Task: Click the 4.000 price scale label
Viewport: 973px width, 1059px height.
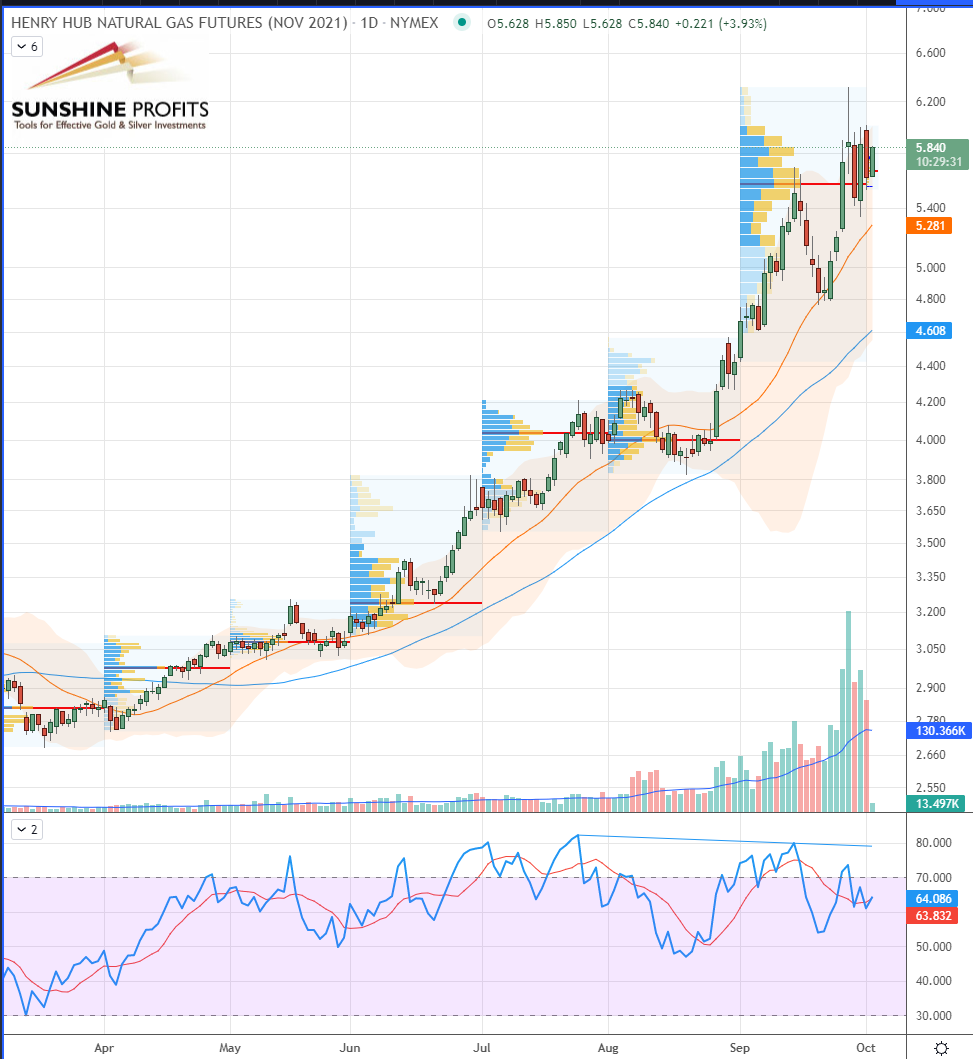Action: [930, 440]
